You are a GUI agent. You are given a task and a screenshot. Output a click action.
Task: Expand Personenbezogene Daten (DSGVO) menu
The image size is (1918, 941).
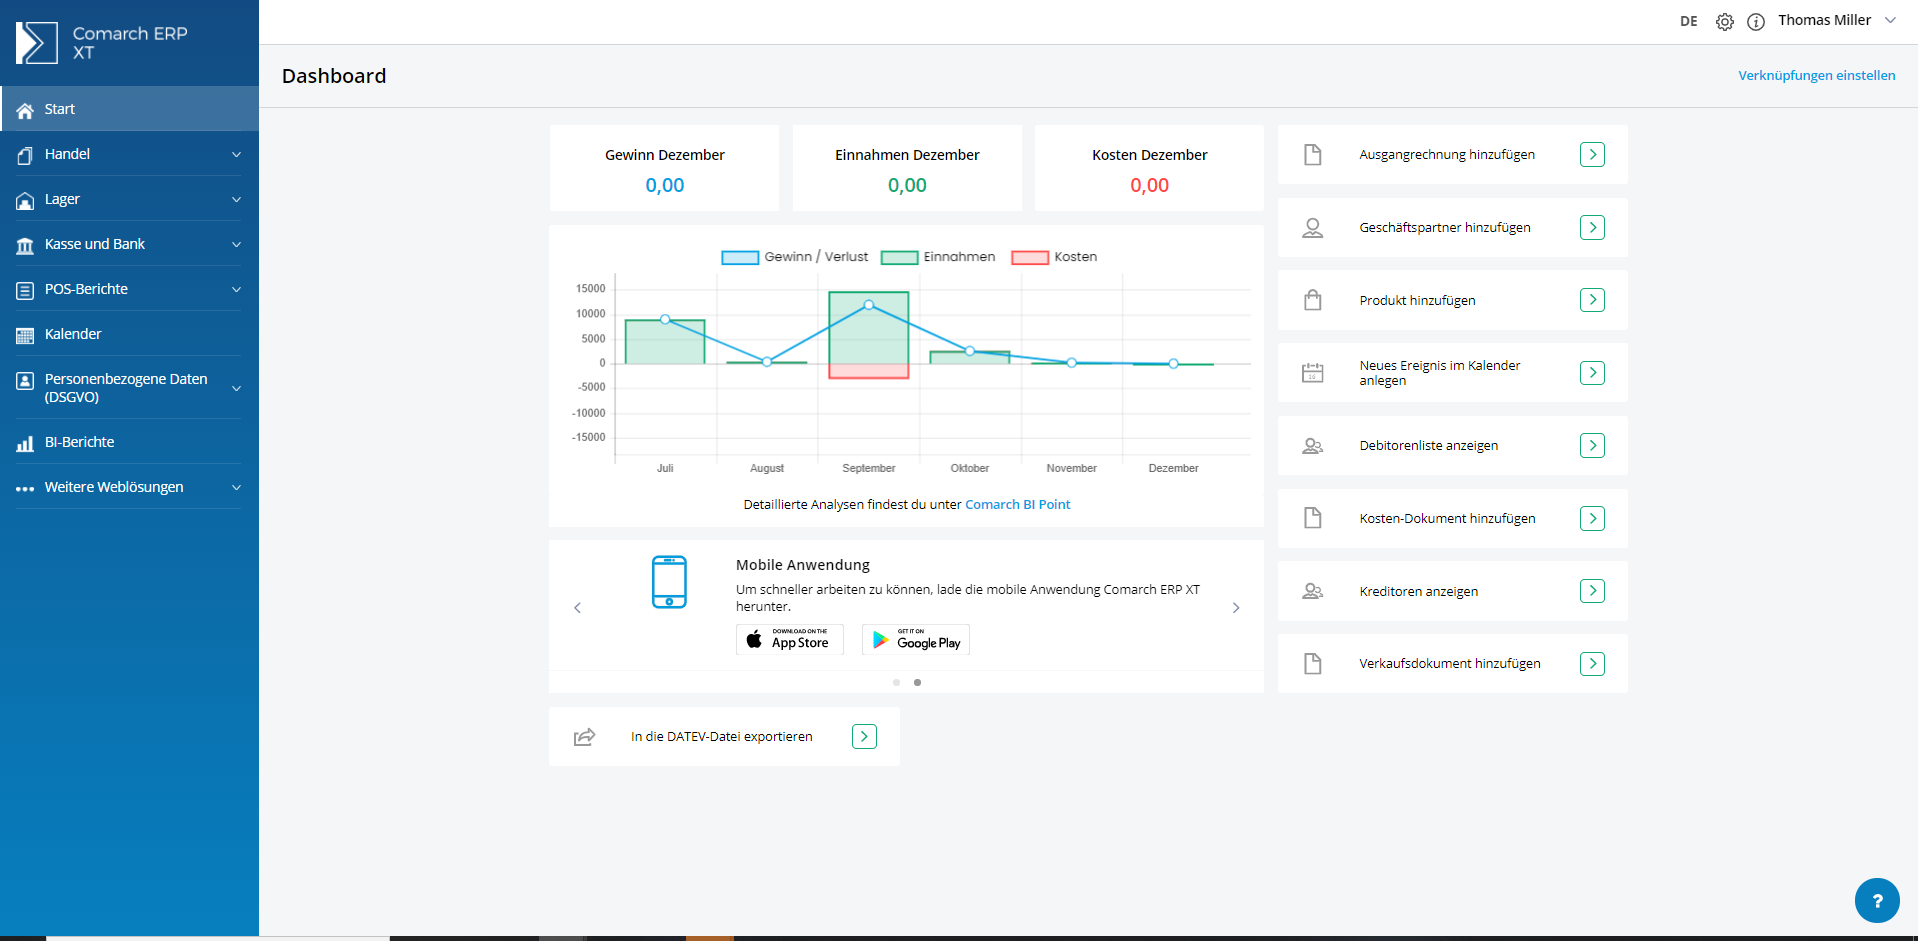130,388
